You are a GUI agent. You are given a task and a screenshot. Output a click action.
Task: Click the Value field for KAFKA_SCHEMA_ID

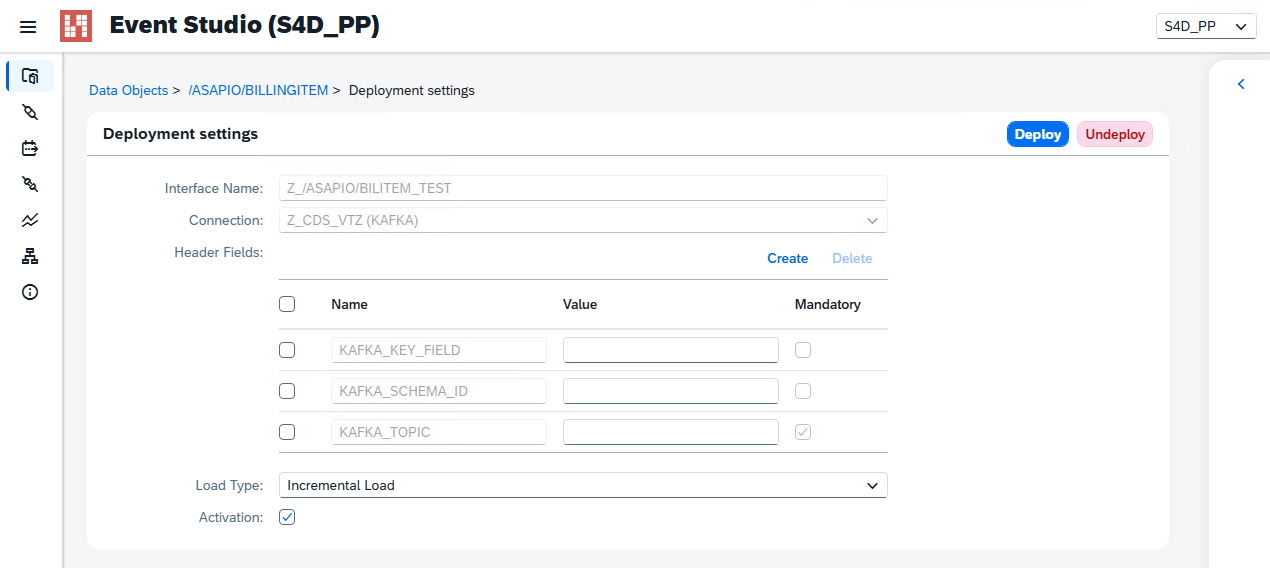point(671,391)
